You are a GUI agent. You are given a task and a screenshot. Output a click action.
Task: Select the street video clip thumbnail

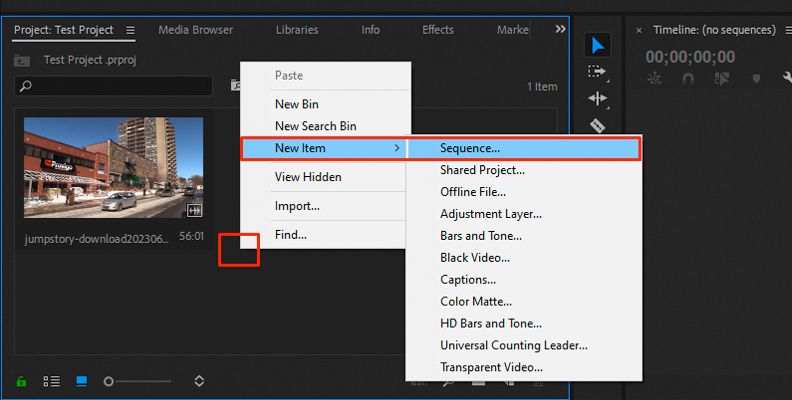point(113,168)
